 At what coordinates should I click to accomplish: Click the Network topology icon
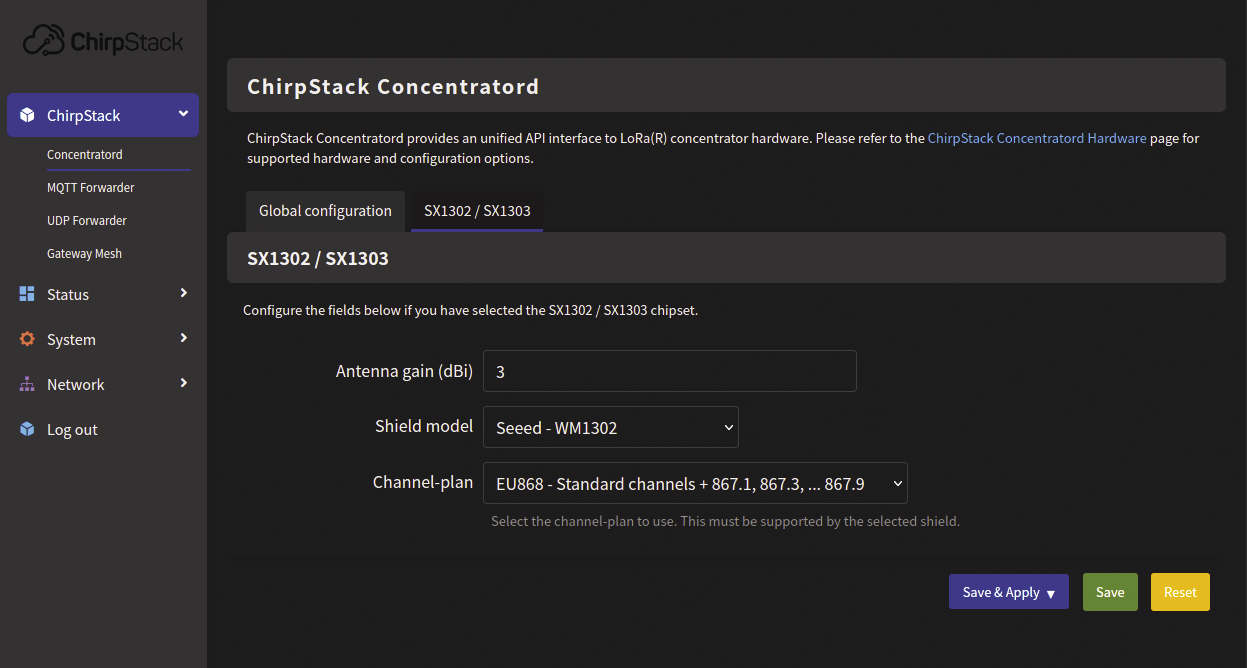(x=27, y=384)
